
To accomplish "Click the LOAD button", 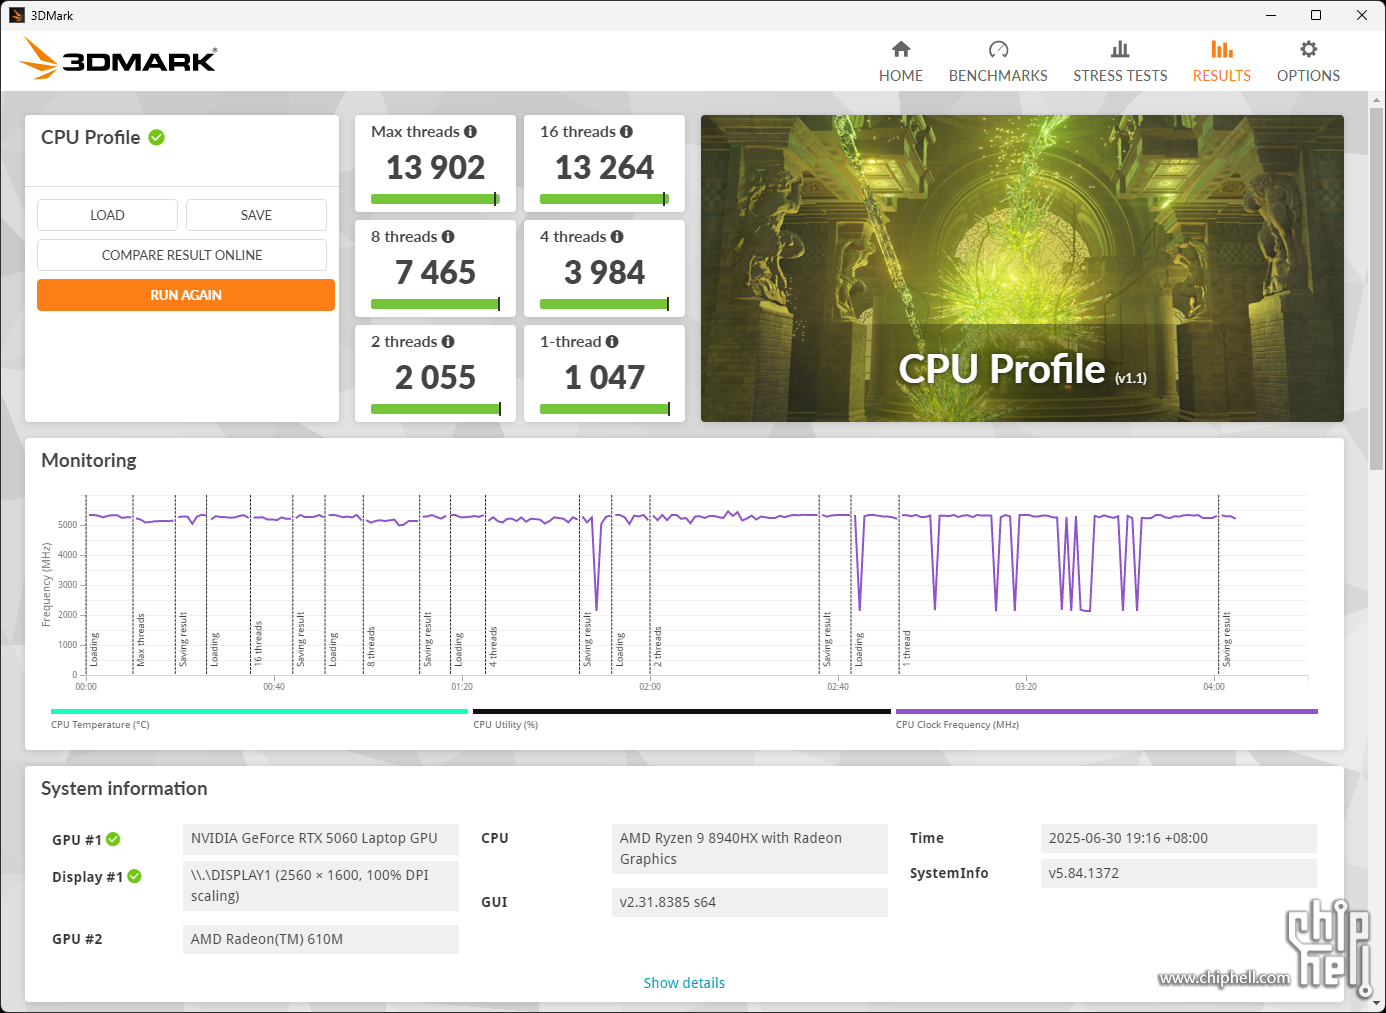I will tap(107, 215).
